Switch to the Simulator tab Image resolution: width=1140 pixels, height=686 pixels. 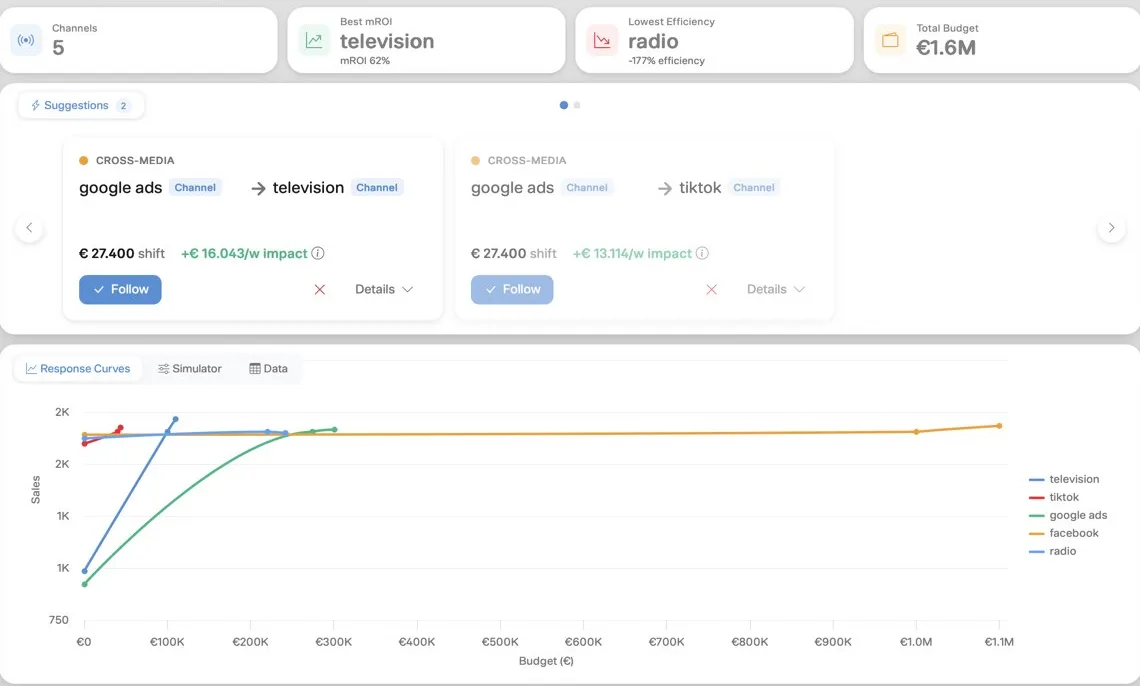[190, 368]
